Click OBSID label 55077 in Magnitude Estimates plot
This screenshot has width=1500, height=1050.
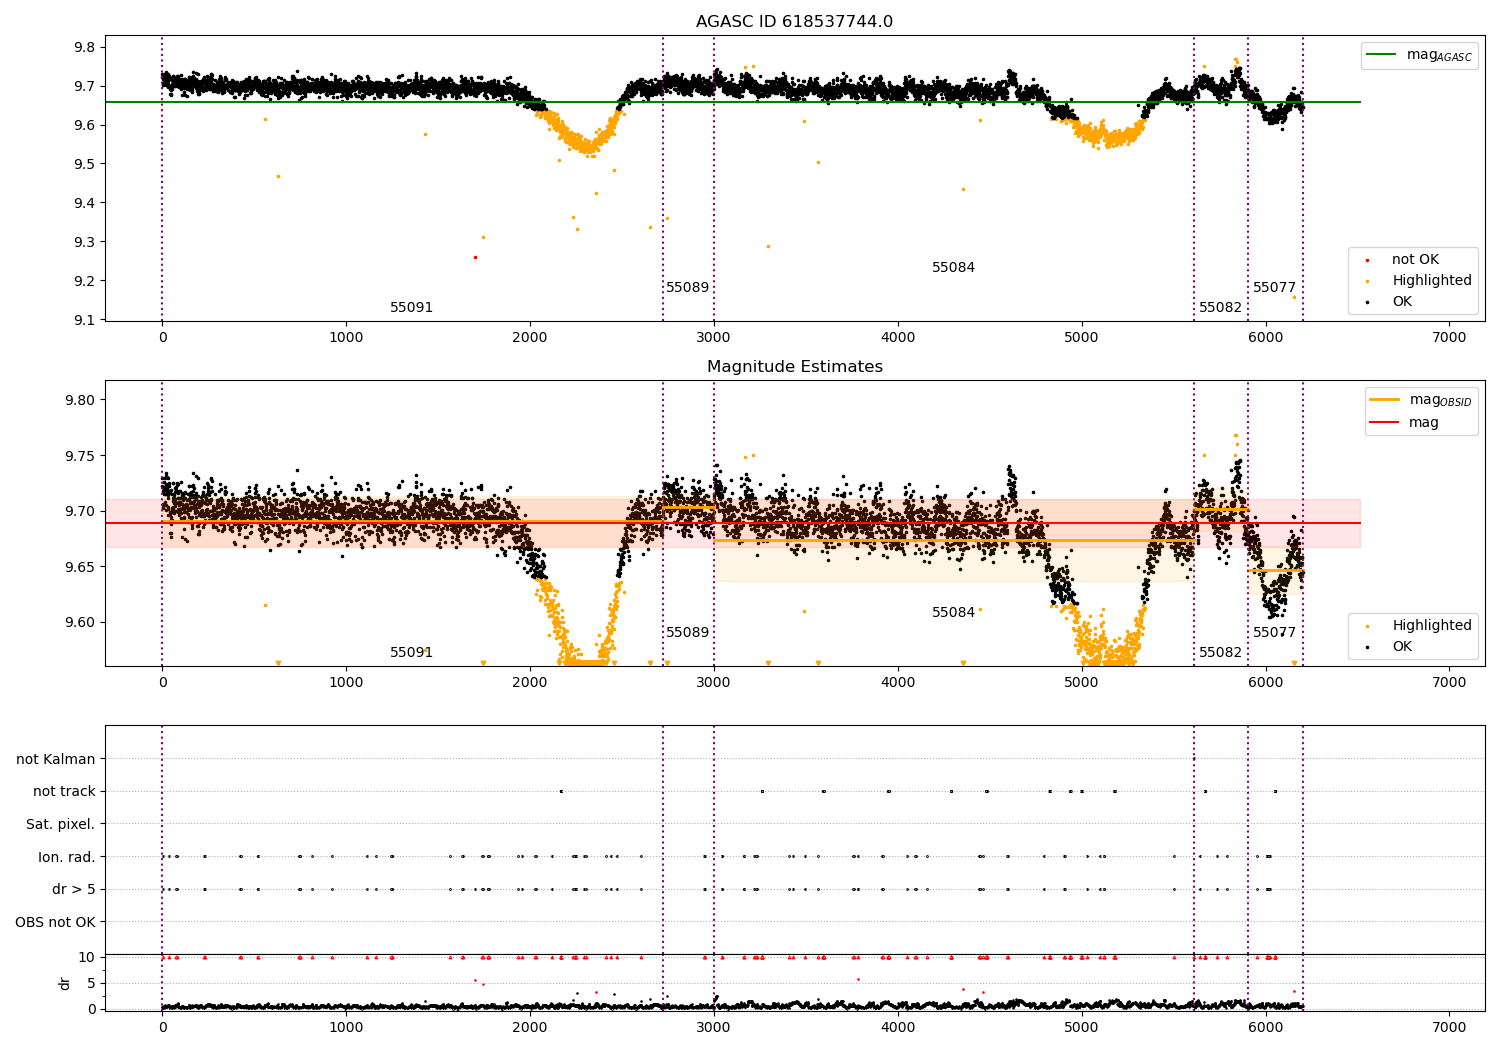[x=1274, y=633]
